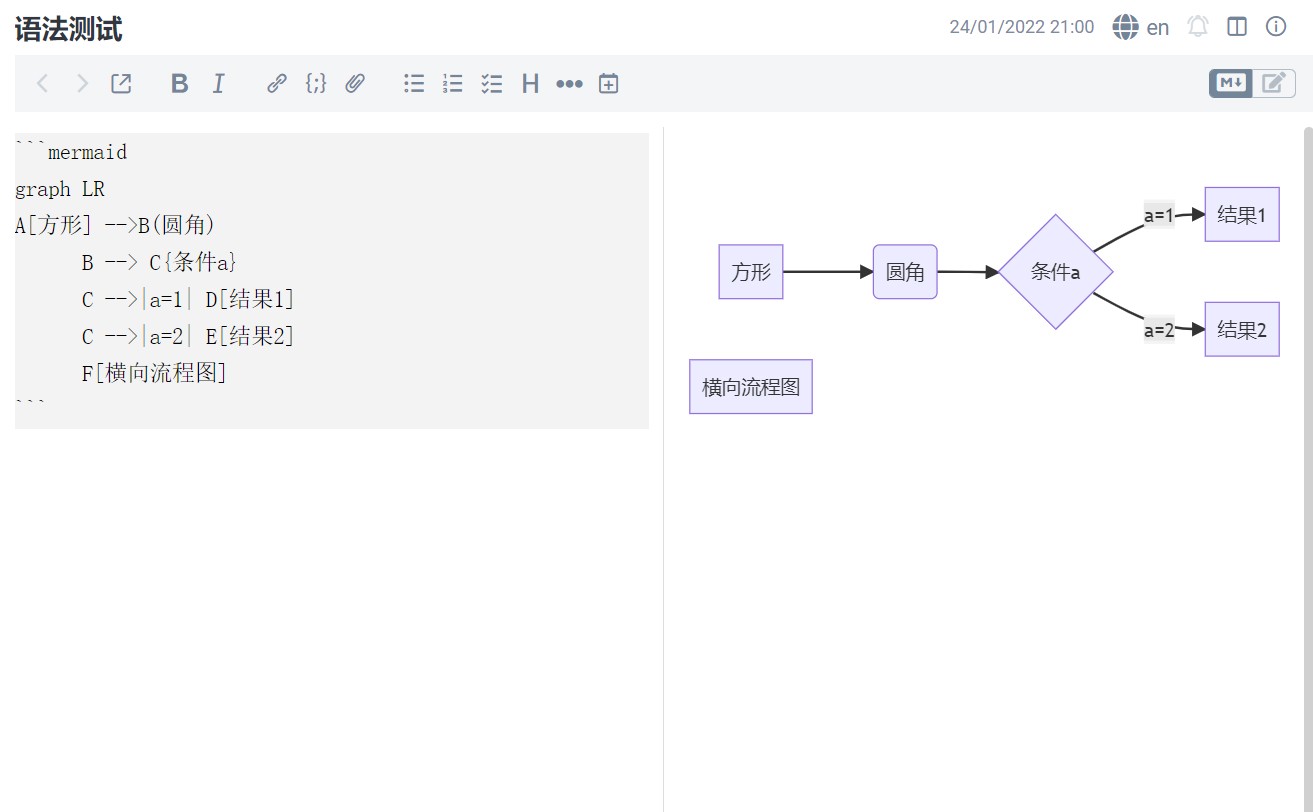Screen dimensions: 1313x812
Task: Attach a file with the paperclip
Action: [x=354, y=84]
